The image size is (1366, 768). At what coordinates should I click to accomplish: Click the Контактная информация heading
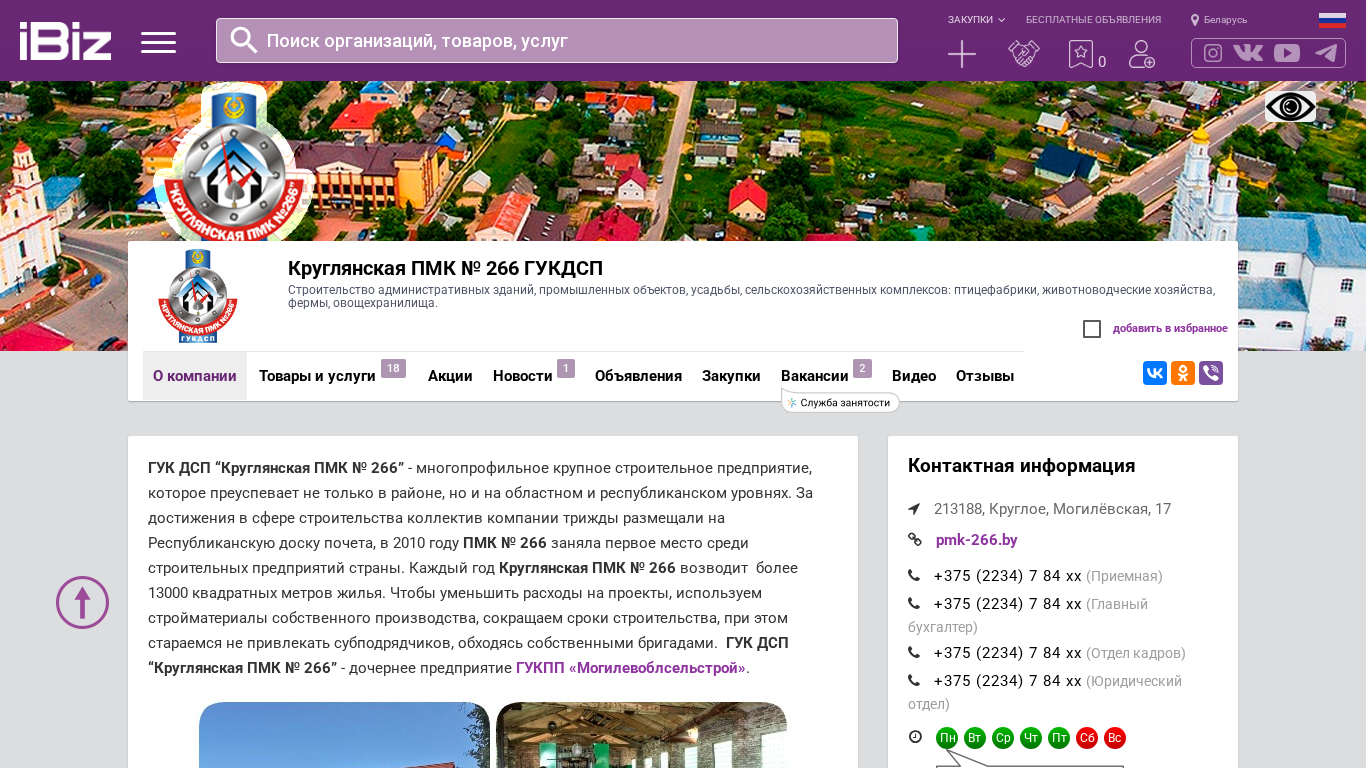tap(1021, 466)
